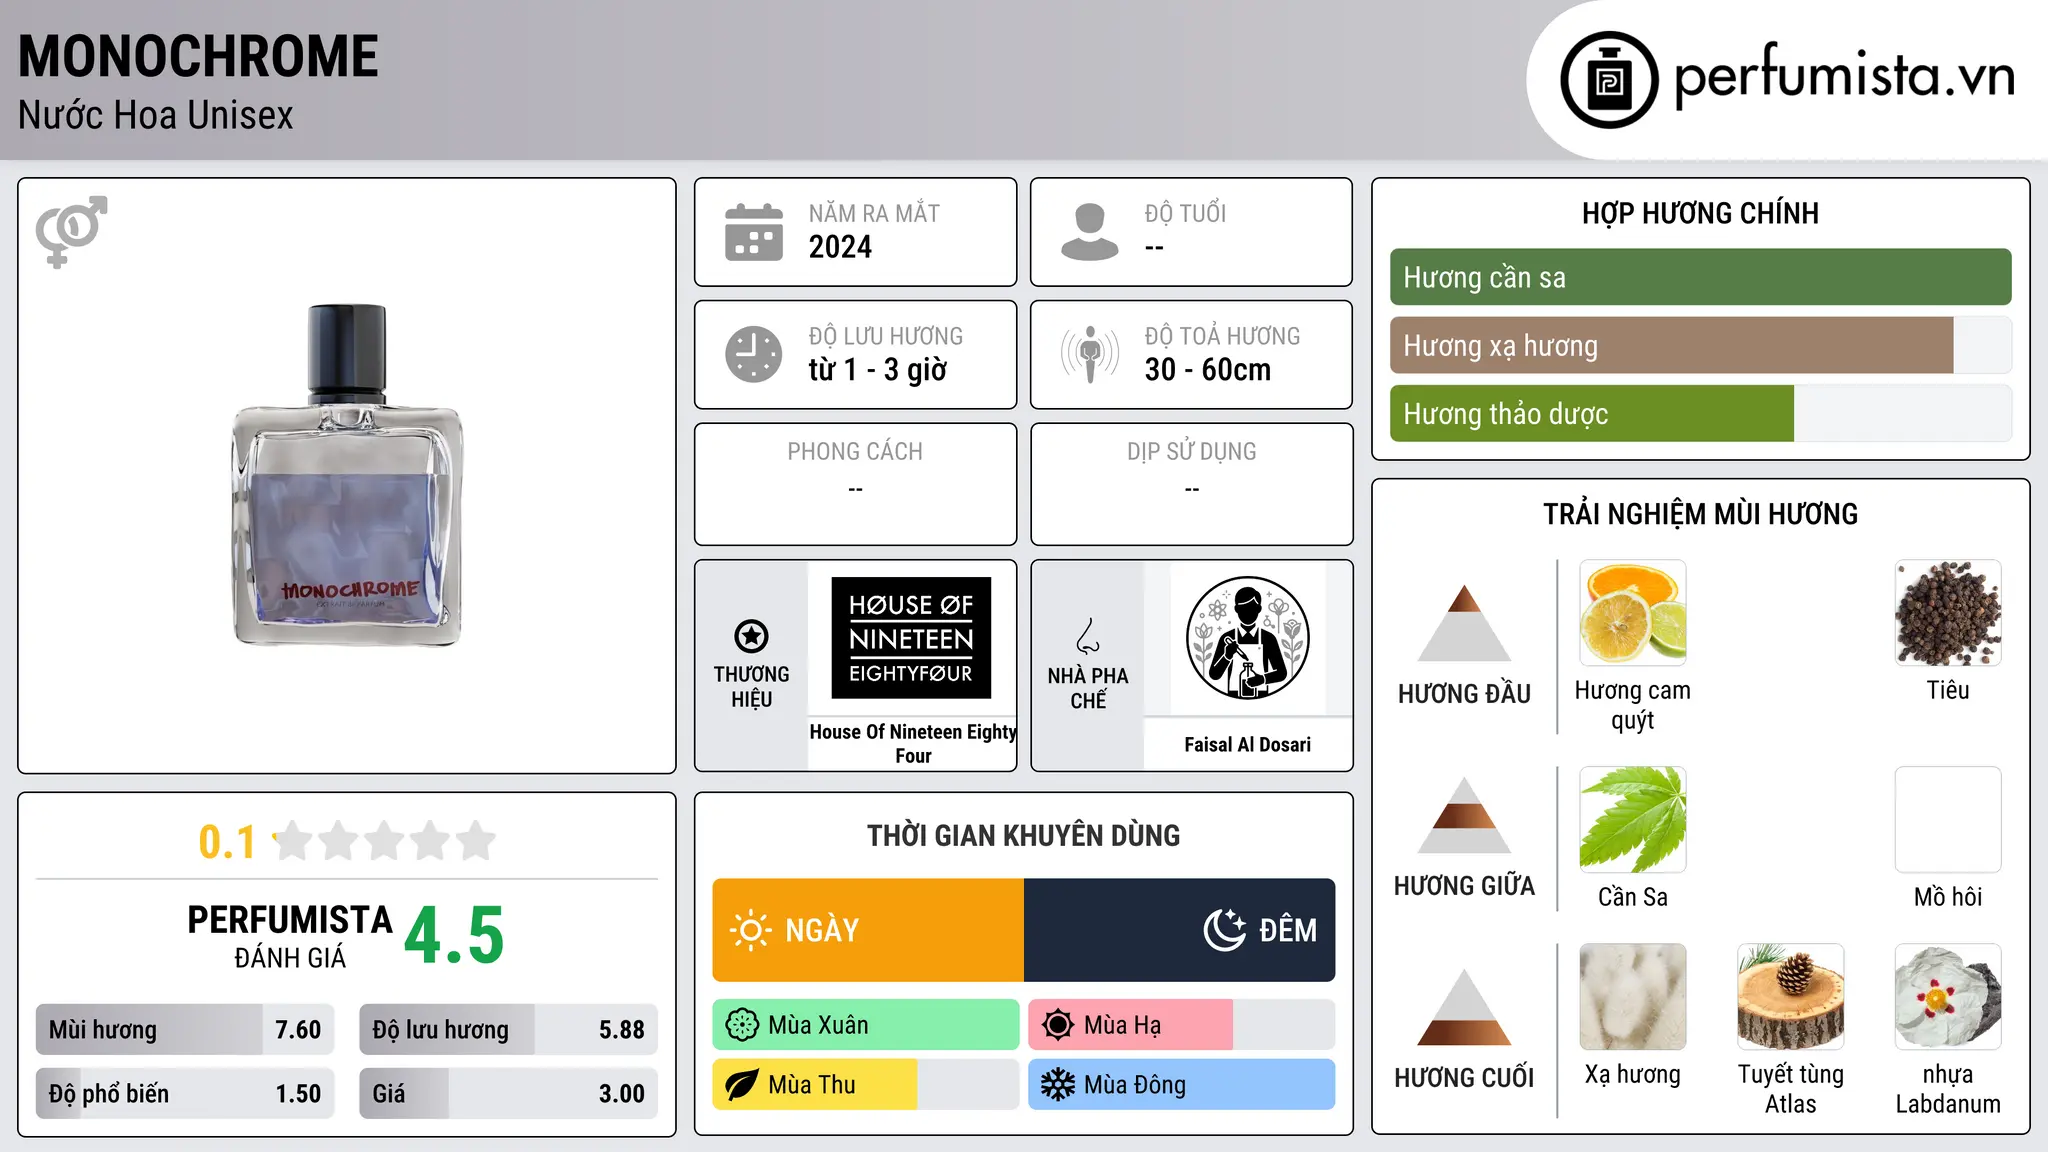Click the user rating value 0.1

point(227,842)
